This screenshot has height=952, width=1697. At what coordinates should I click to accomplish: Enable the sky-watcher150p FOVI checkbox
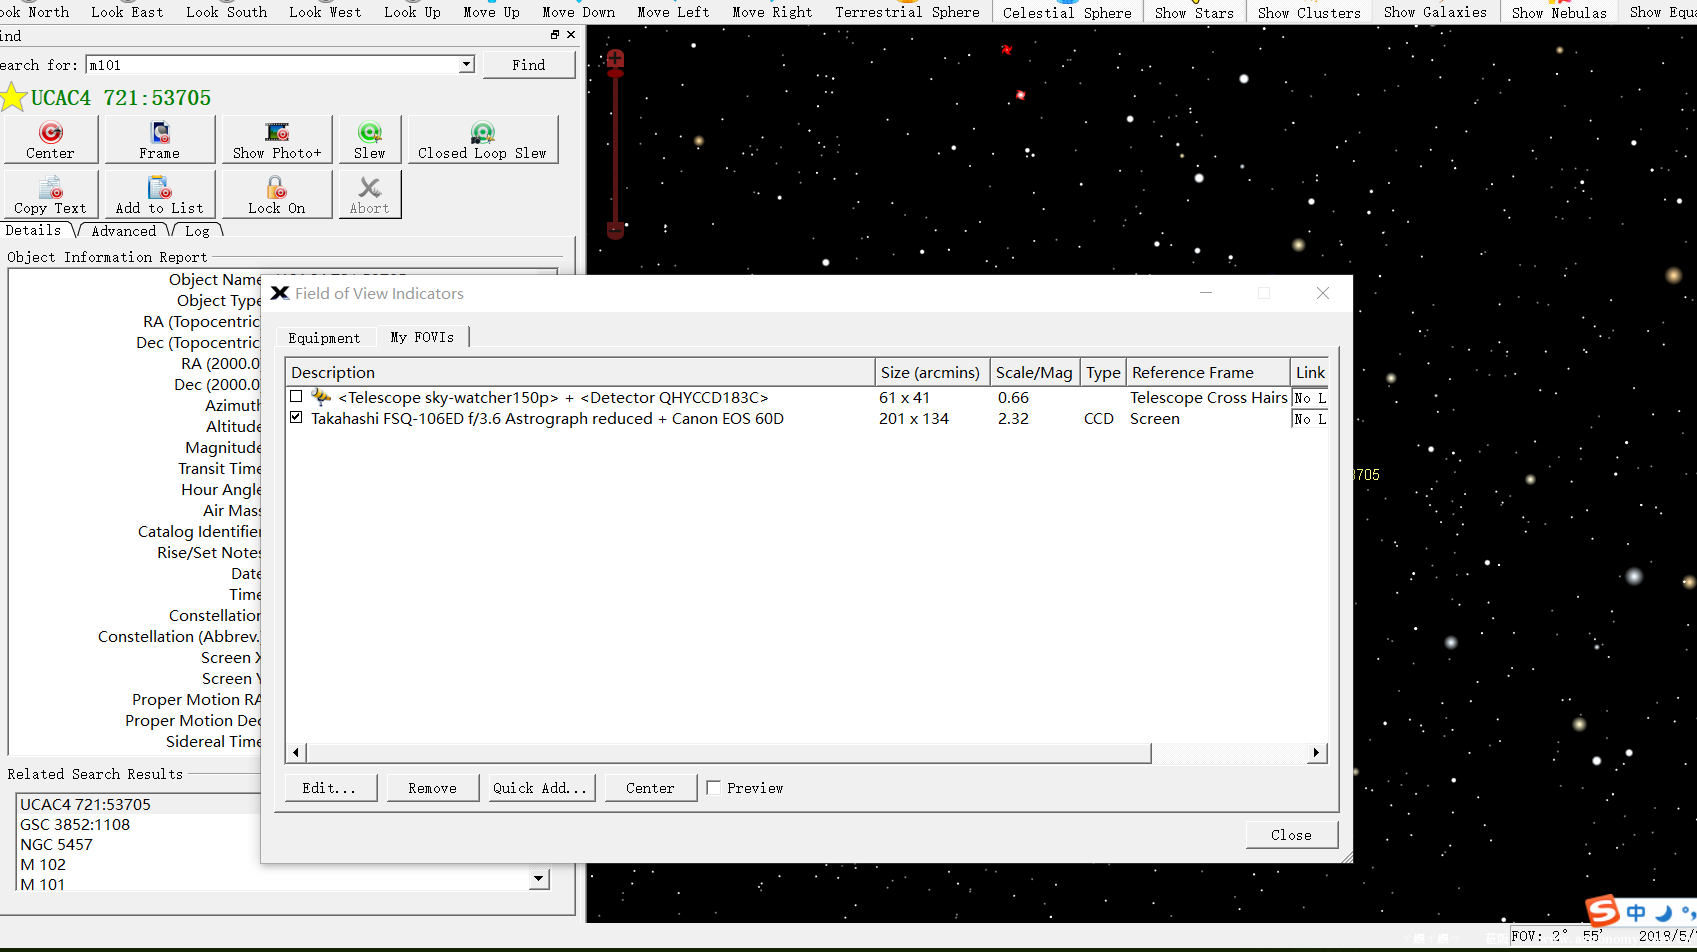296,397
